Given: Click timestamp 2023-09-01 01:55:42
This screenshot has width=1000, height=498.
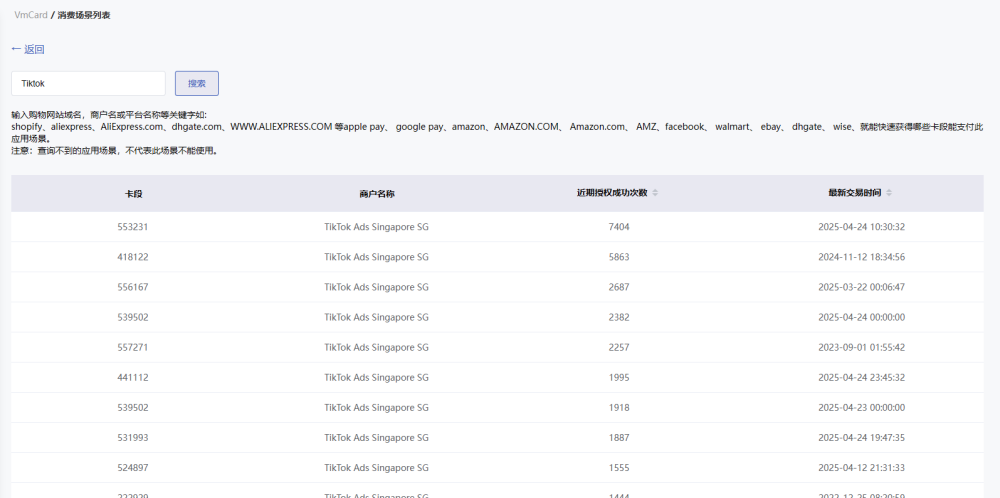Looking at the screenshot, I should pyautogui.click(x=862, y=348).
